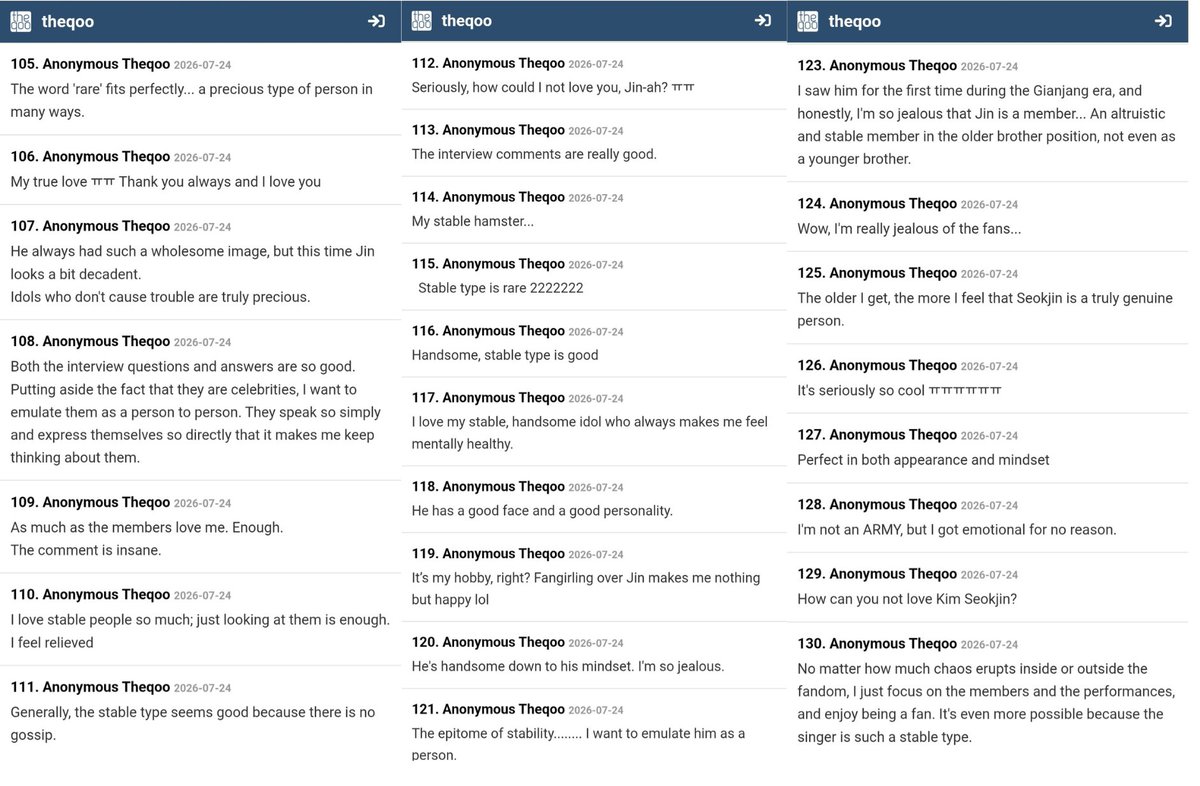This screenshot has width=1200, height=786.
Task: Click "My true love" comment text
Action: (166, 182)
